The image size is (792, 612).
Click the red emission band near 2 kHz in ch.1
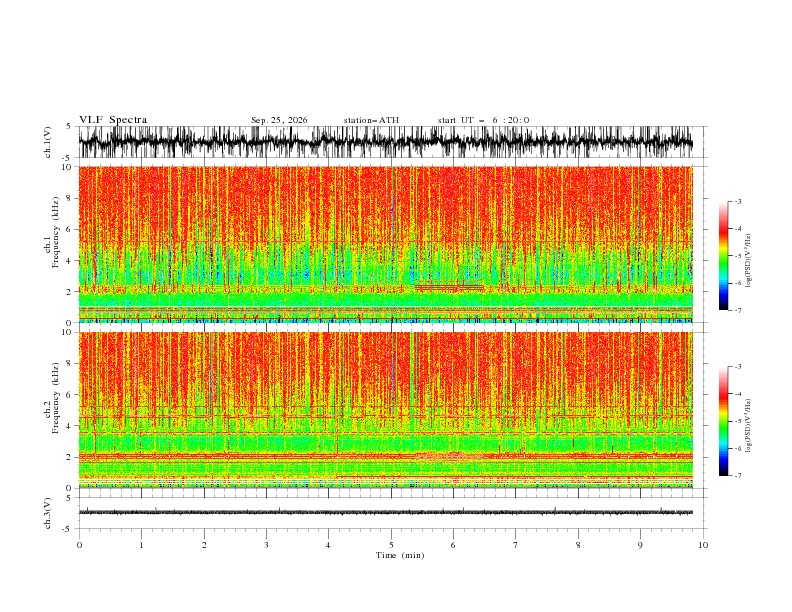point(449,288)
